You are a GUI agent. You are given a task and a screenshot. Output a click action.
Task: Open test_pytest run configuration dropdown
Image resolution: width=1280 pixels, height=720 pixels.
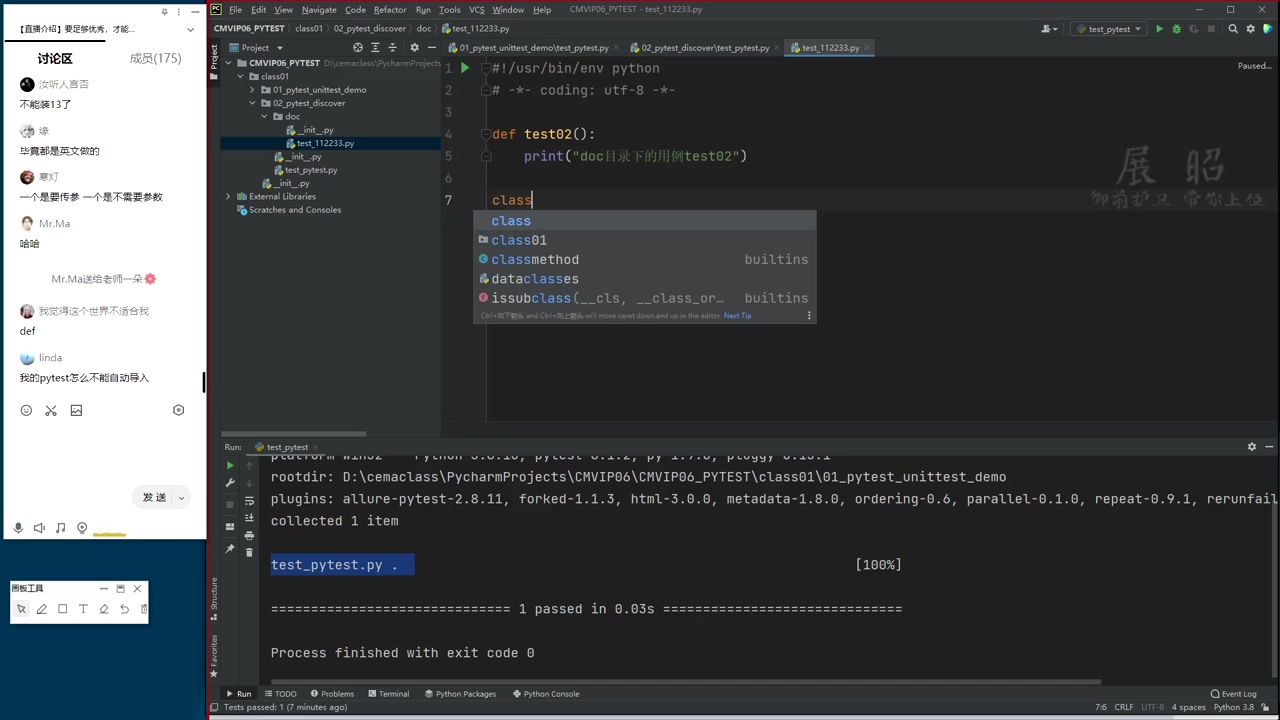click(x=1110, y=29)
